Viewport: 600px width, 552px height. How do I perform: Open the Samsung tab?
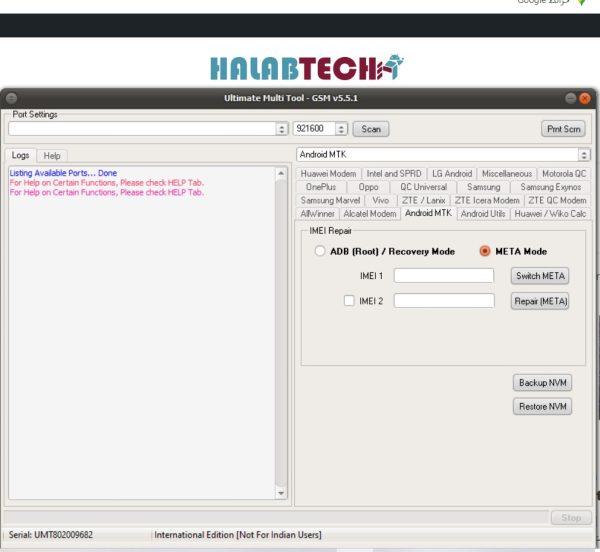(483, 187)
